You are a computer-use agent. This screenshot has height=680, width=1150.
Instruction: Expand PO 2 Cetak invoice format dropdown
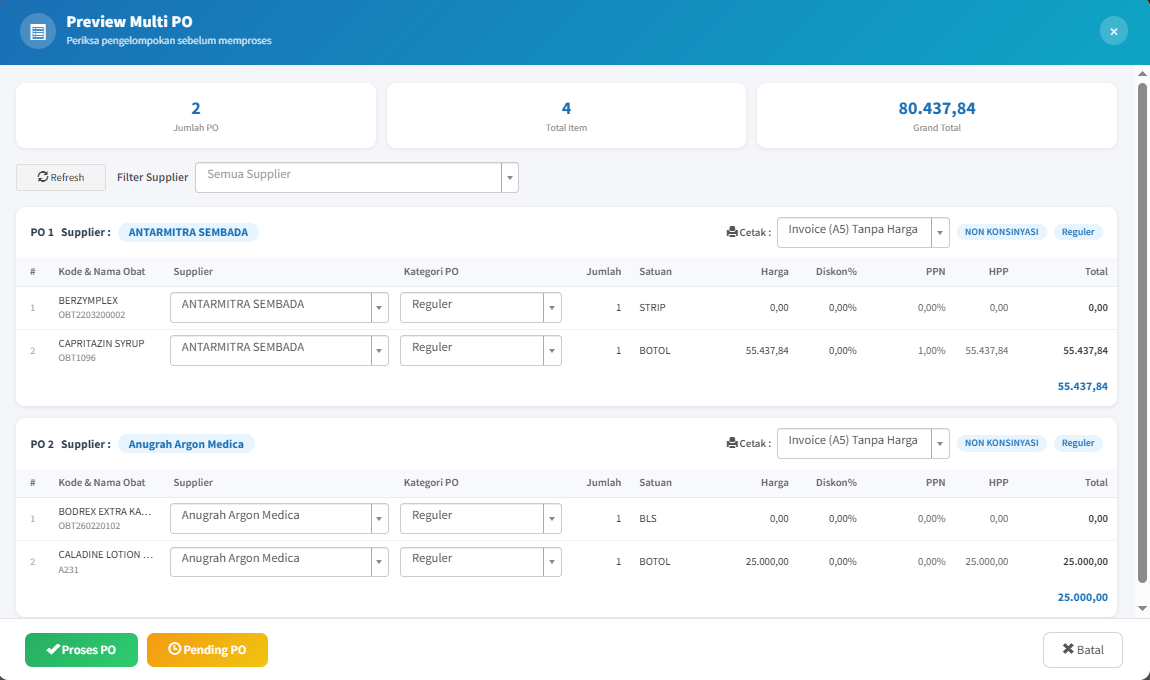tap(863, 444)
